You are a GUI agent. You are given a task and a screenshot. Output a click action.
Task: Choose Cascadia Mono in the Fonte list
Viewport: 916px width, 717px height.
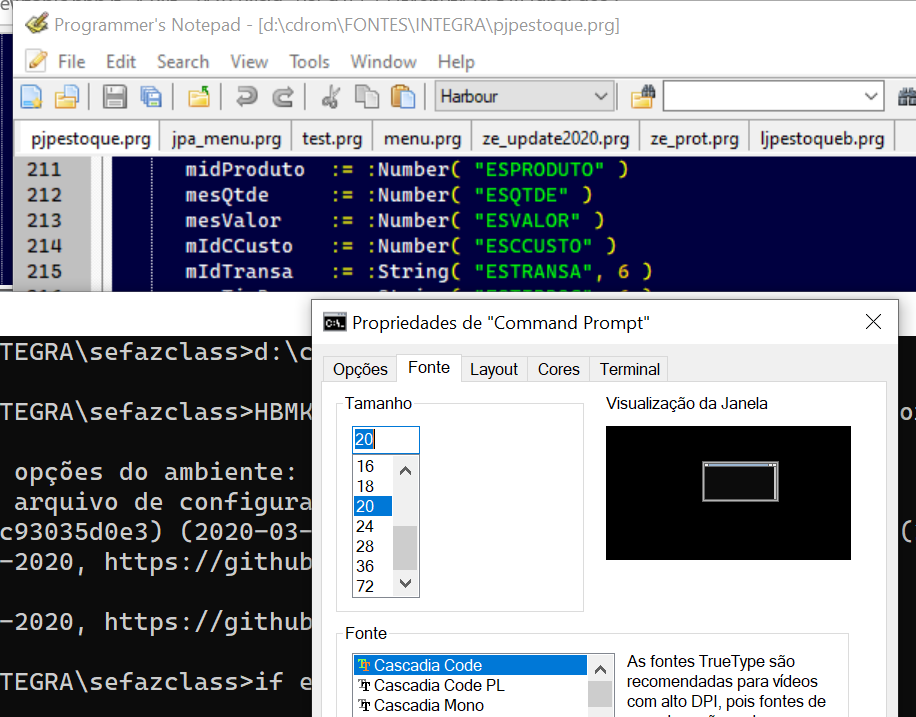pos(428,705)
